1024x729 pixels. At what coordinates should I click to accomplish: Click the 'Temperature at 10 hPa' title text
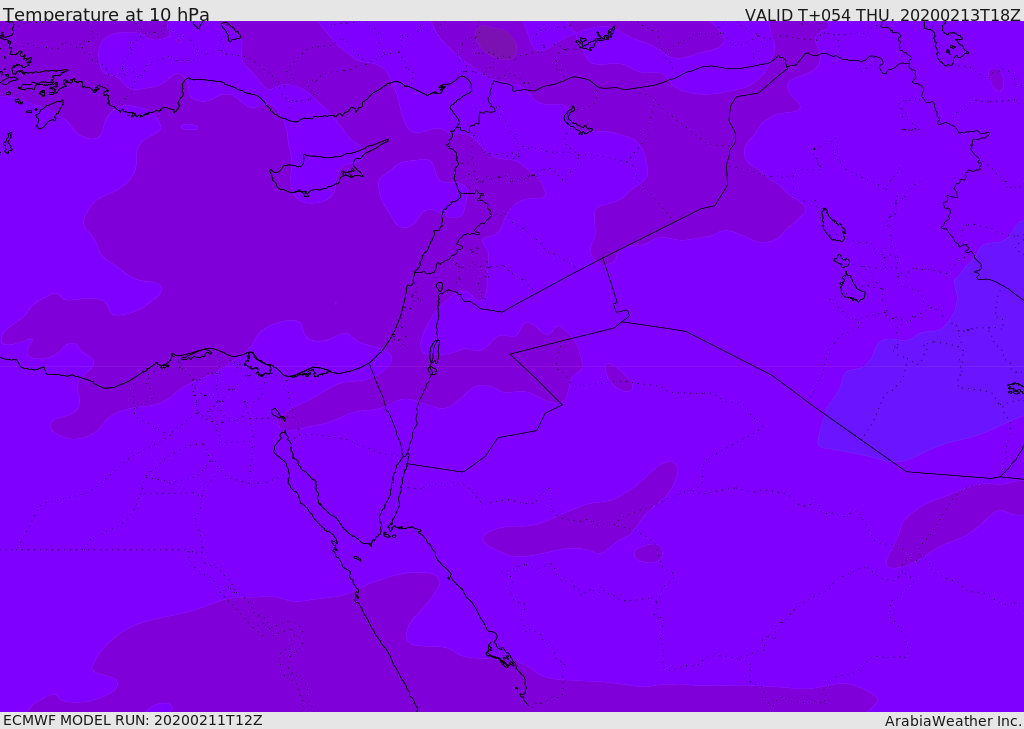[106, 14]
